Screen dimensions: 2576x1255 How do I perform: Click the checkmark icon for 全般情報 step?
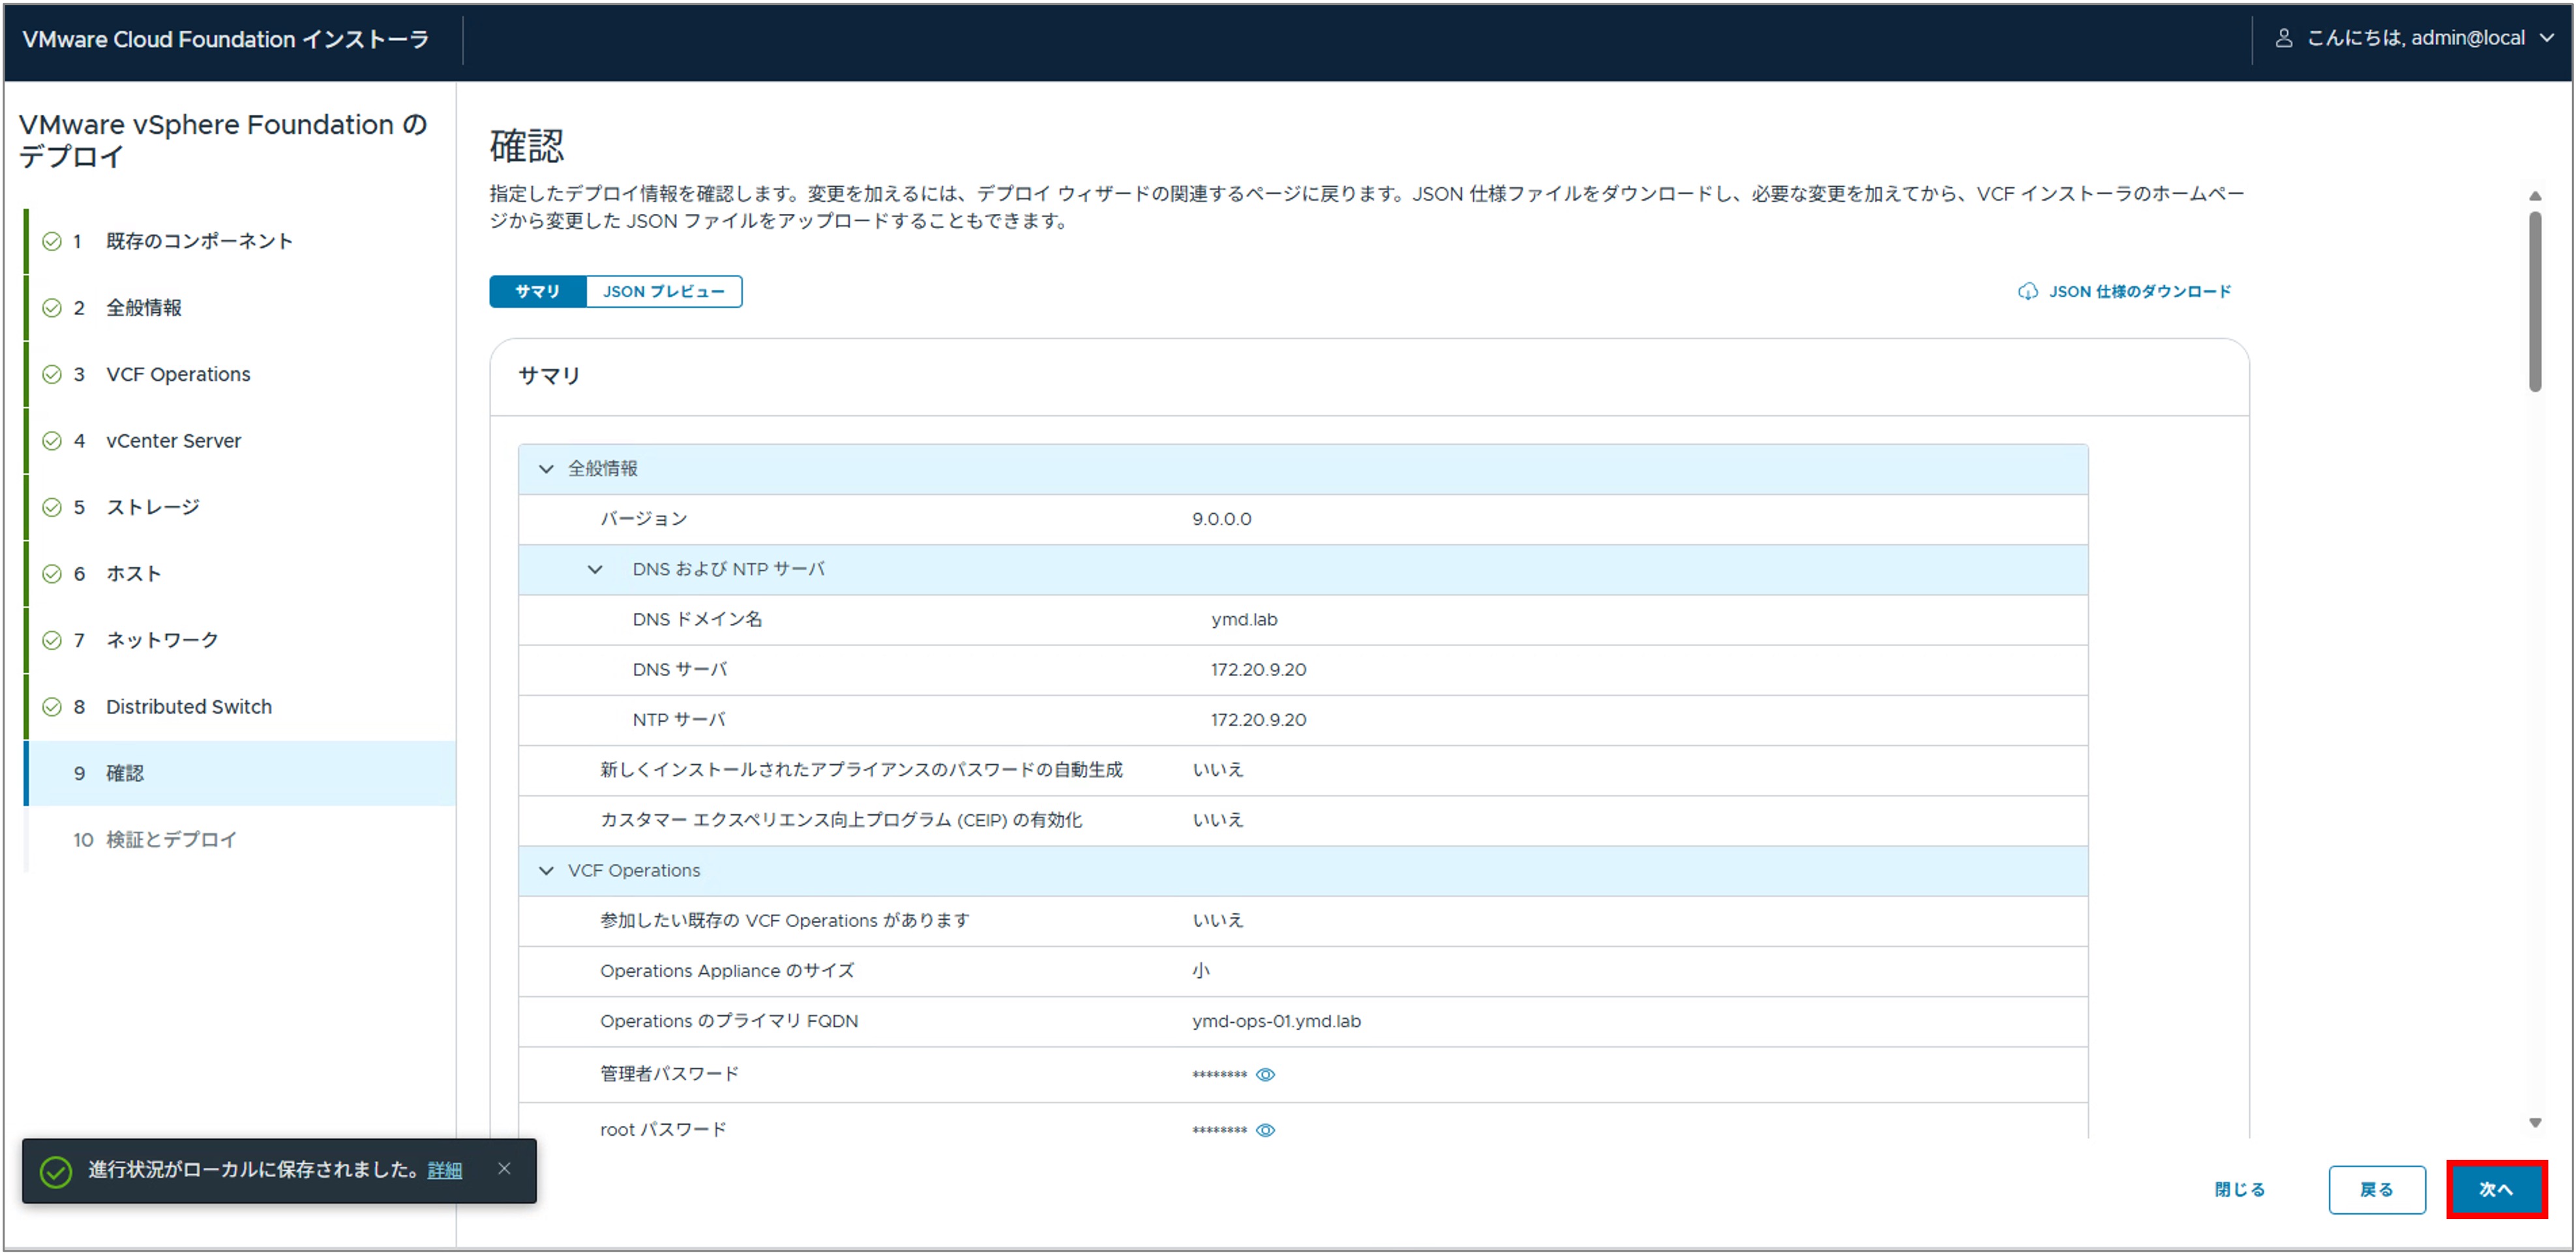click(x=52, y=307)
